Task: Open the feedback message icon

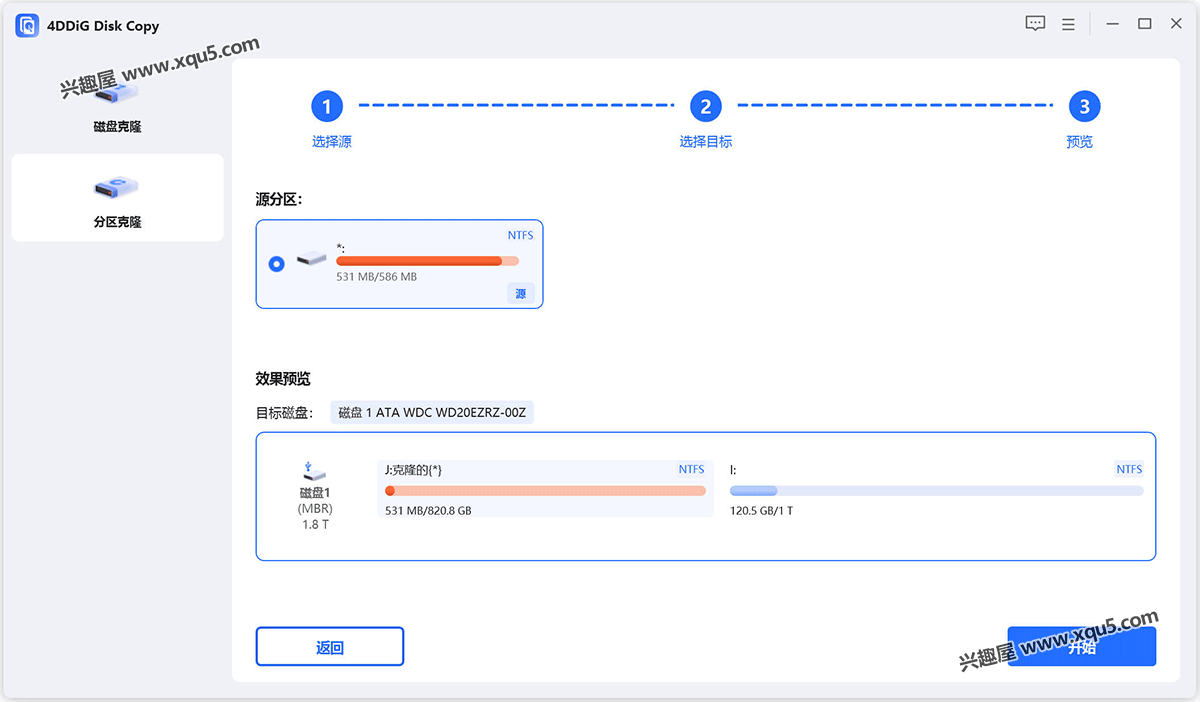Action: pyautogui.click(x=1035, y=24)
